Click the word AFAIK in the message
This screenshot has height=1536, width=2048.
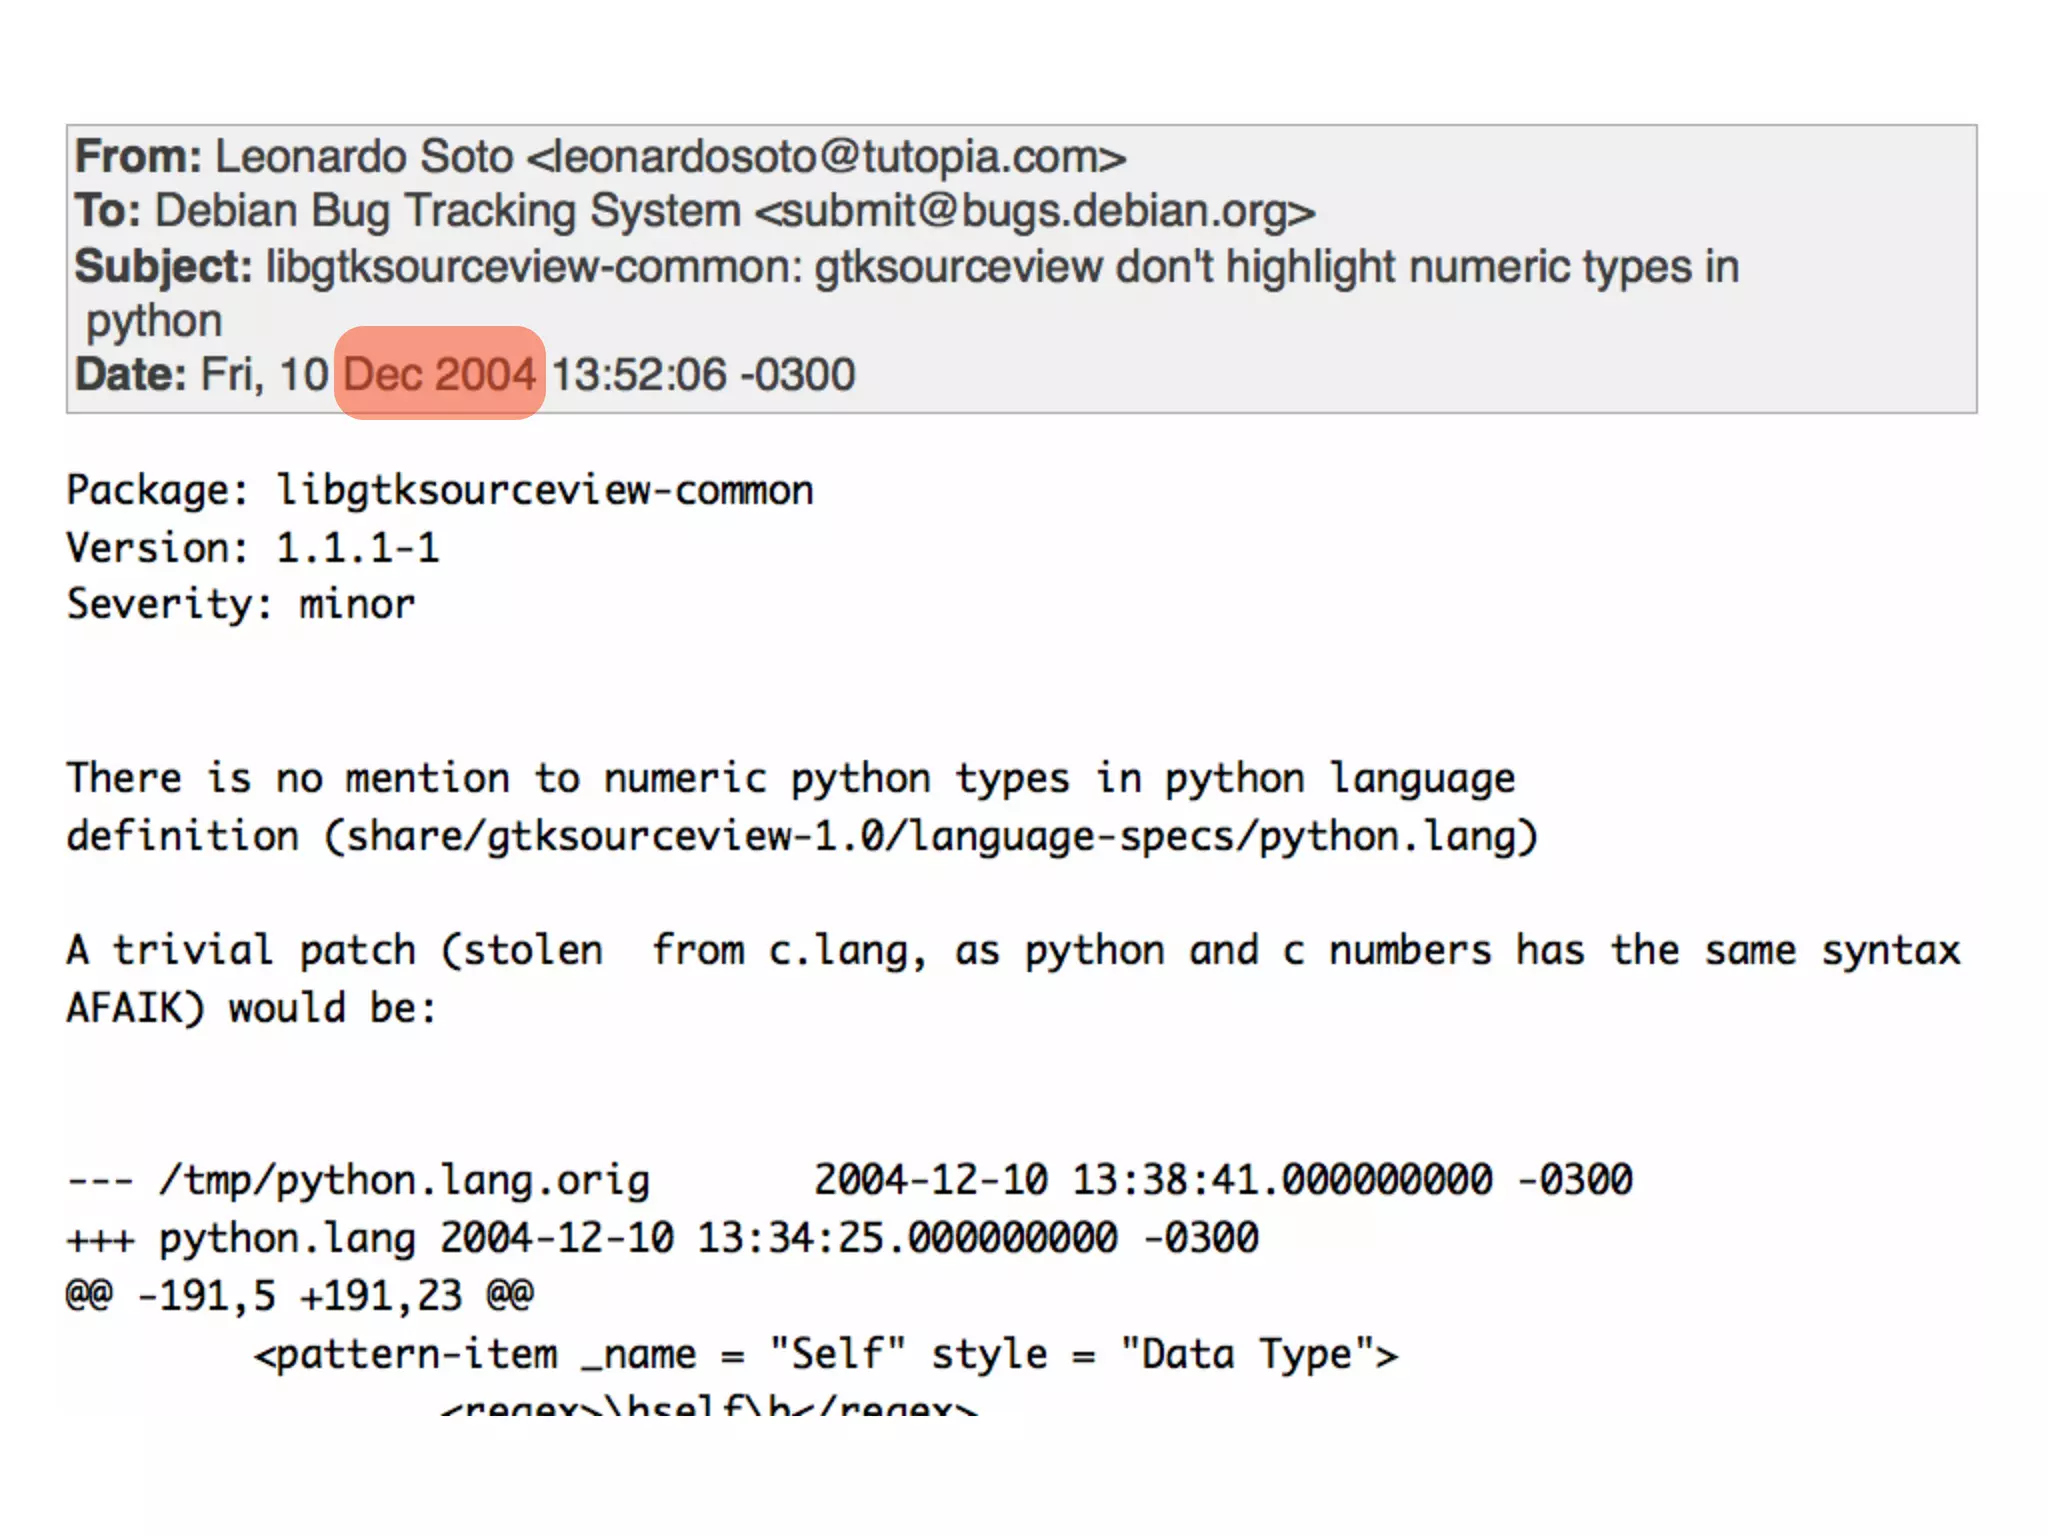(134, 1007)
